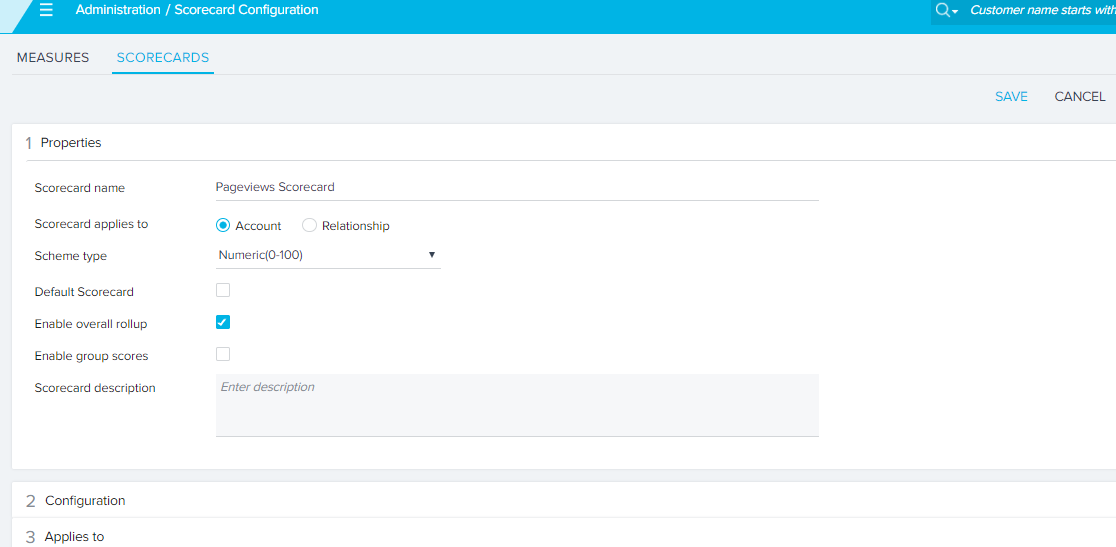Enable group scores checkbox
This screenshot has width=1116, height=547.
click(x=223, y=354)
